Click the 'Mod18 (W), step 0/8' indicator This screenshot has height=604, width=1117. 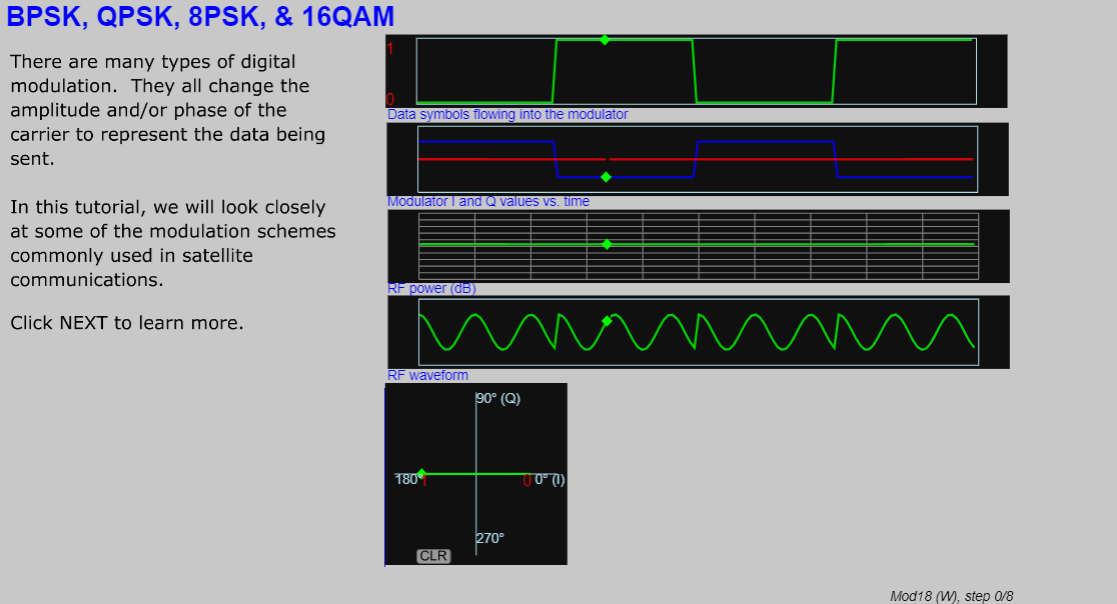(x=951, y=596)
